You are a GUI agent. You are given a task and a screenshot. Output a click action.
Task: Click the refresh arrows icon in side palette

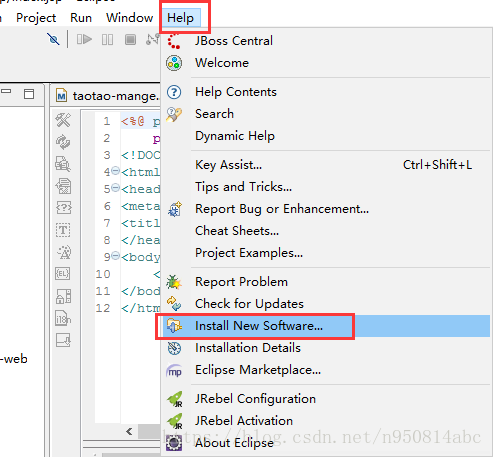(x=63, y=142)
